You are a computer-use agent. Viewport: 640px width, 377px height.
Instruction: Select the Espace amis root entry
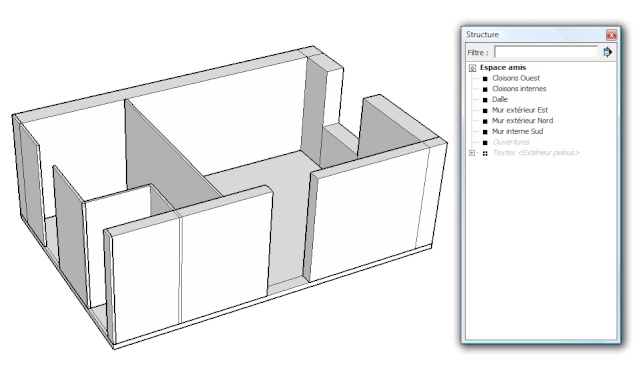coord(503,67)
